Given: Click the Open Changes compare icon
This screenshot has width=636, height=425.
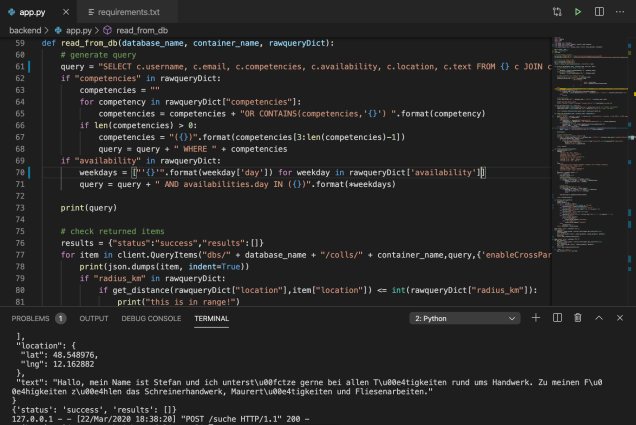Looking at the screenshot, I should tap(557, 12).
